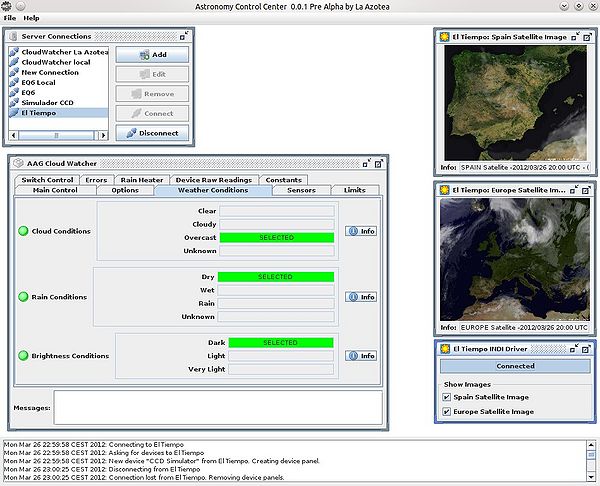
Task: Switch to the Limits tab
Action: [355, 190]
